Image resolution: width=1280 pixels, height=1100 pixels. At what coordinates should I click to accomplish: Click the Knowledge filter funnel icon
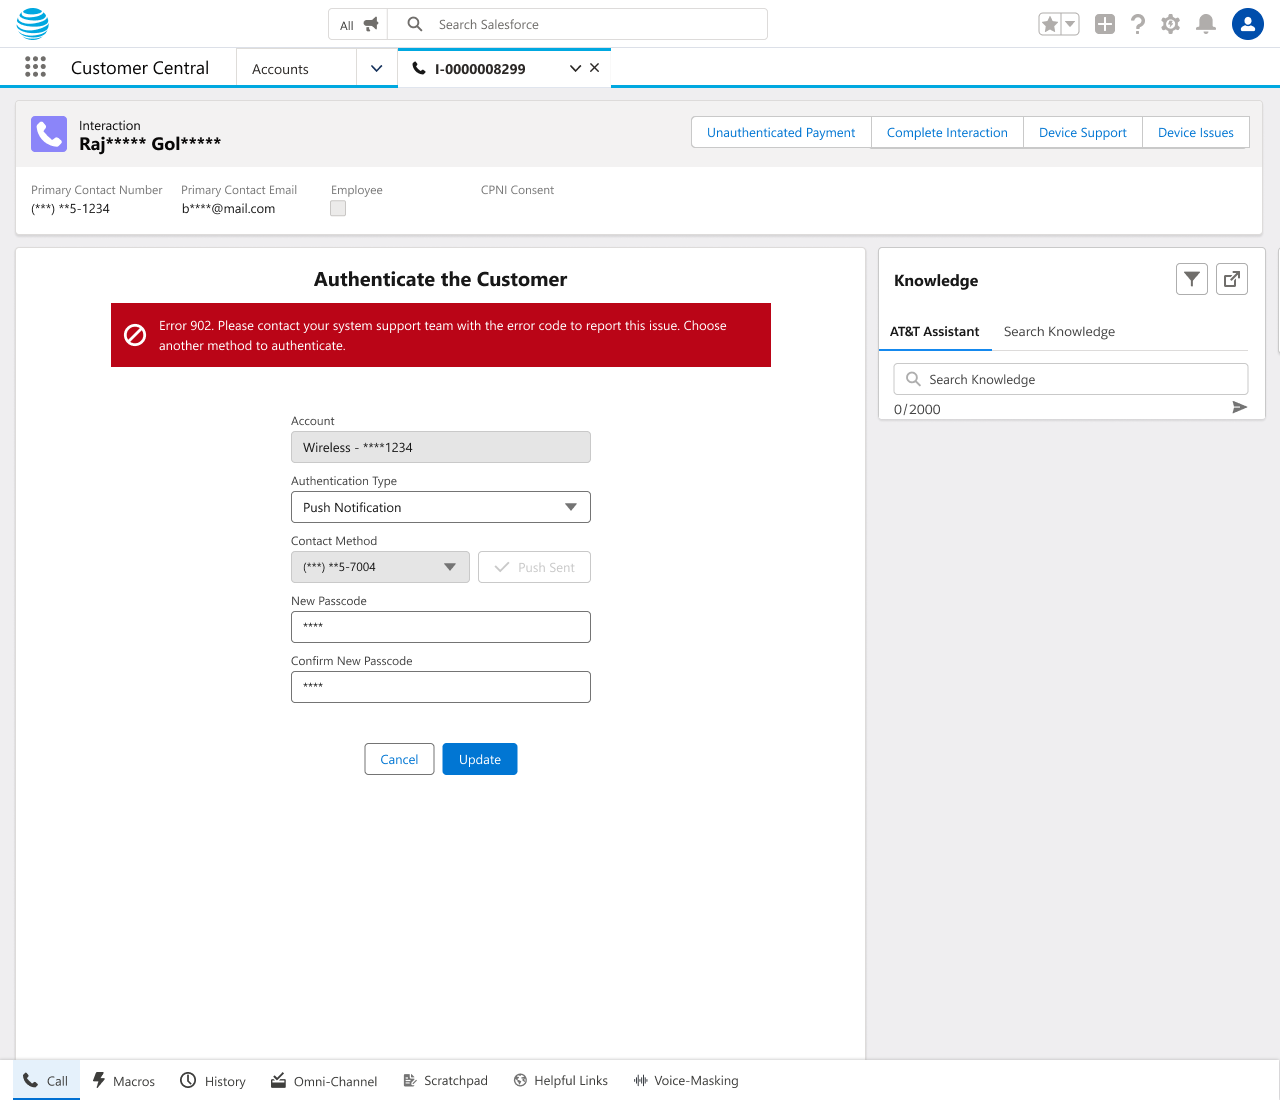coord(1192,279)
